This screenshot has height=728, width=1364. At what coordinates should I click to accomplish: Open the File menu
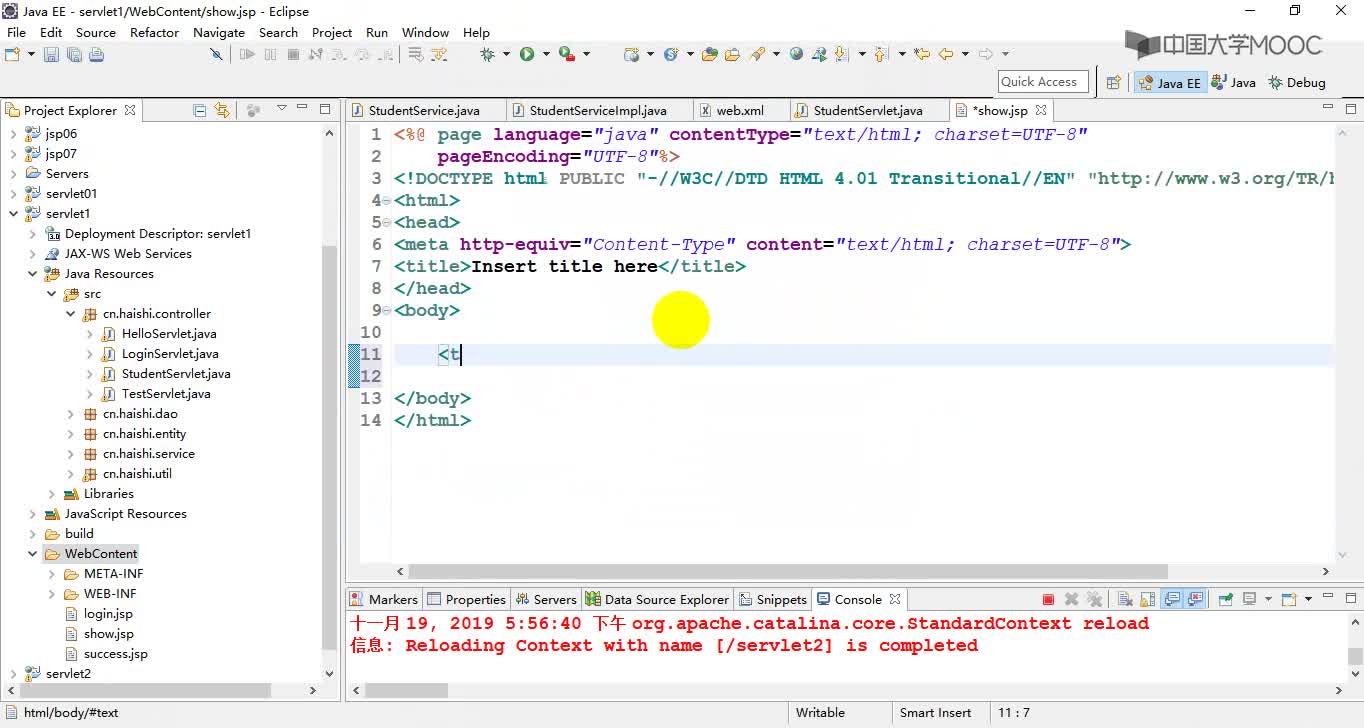16,32
